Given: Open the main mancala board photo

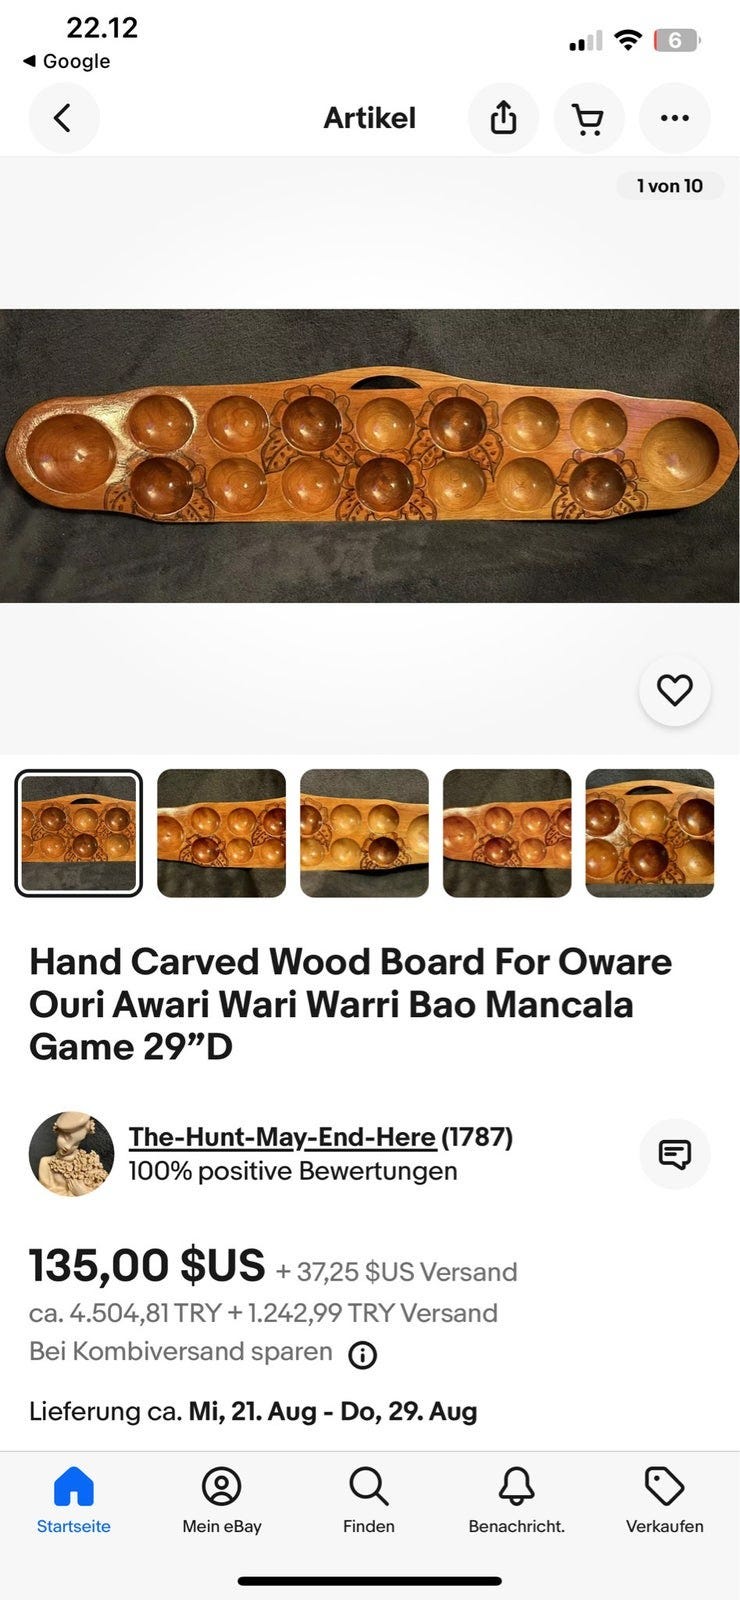Looking at the screenshot, I should (370, 455).
